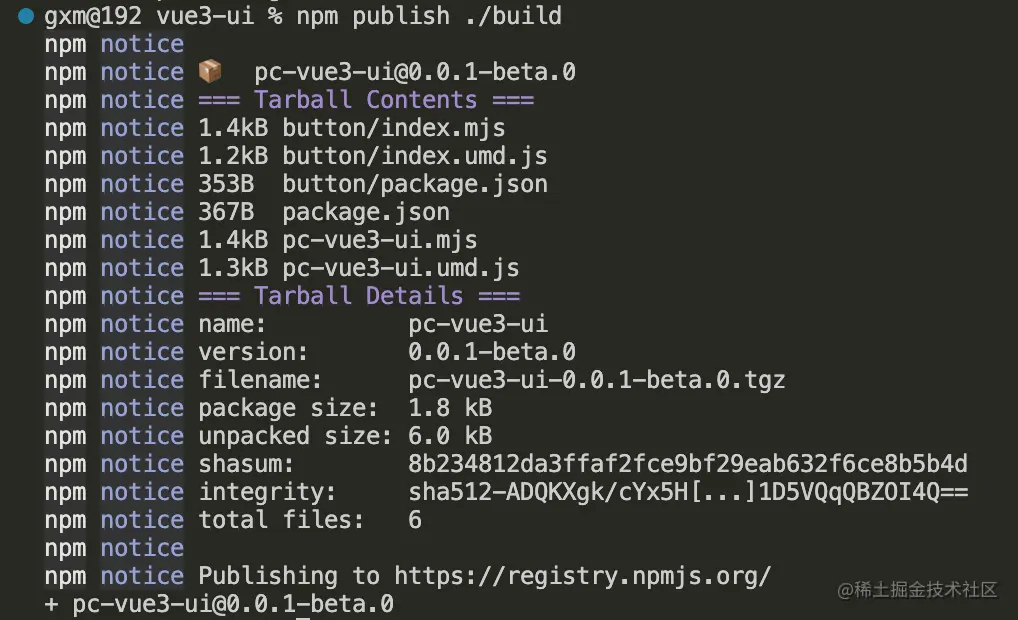Click the pc-vue3-ui.umd.js file name
Screen dimensions: 1018x620
tap(401, 268)
